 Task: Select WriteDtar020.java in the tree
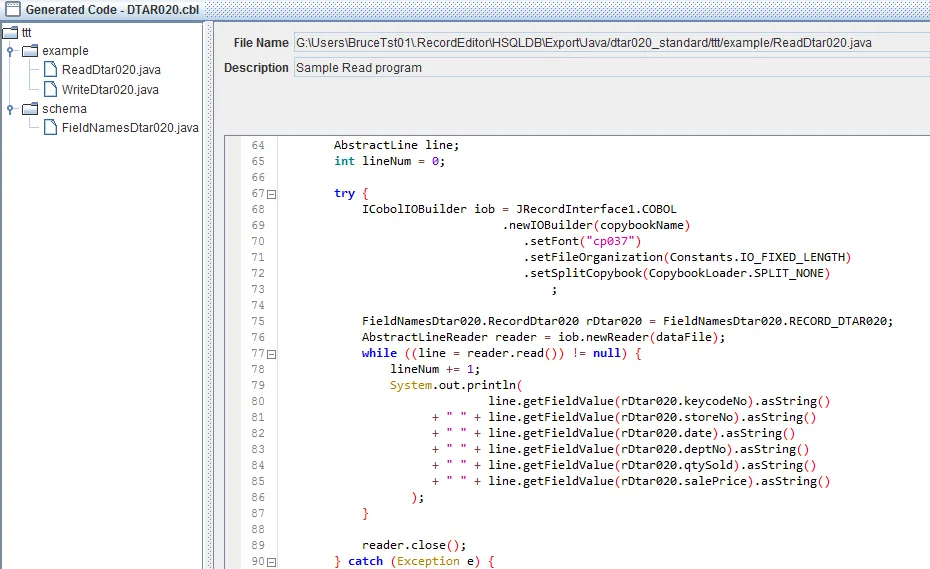110,90
